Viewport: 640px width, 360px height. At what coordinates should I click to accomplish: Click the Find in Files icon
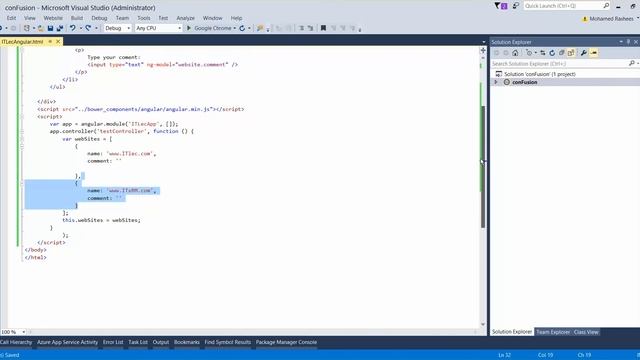(260, 28)
